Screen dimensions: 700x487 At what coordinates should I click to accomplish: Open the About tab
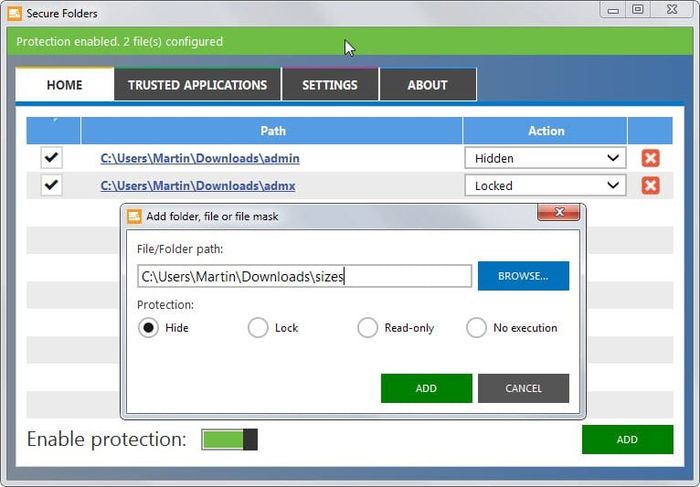[x=428, y=85]
